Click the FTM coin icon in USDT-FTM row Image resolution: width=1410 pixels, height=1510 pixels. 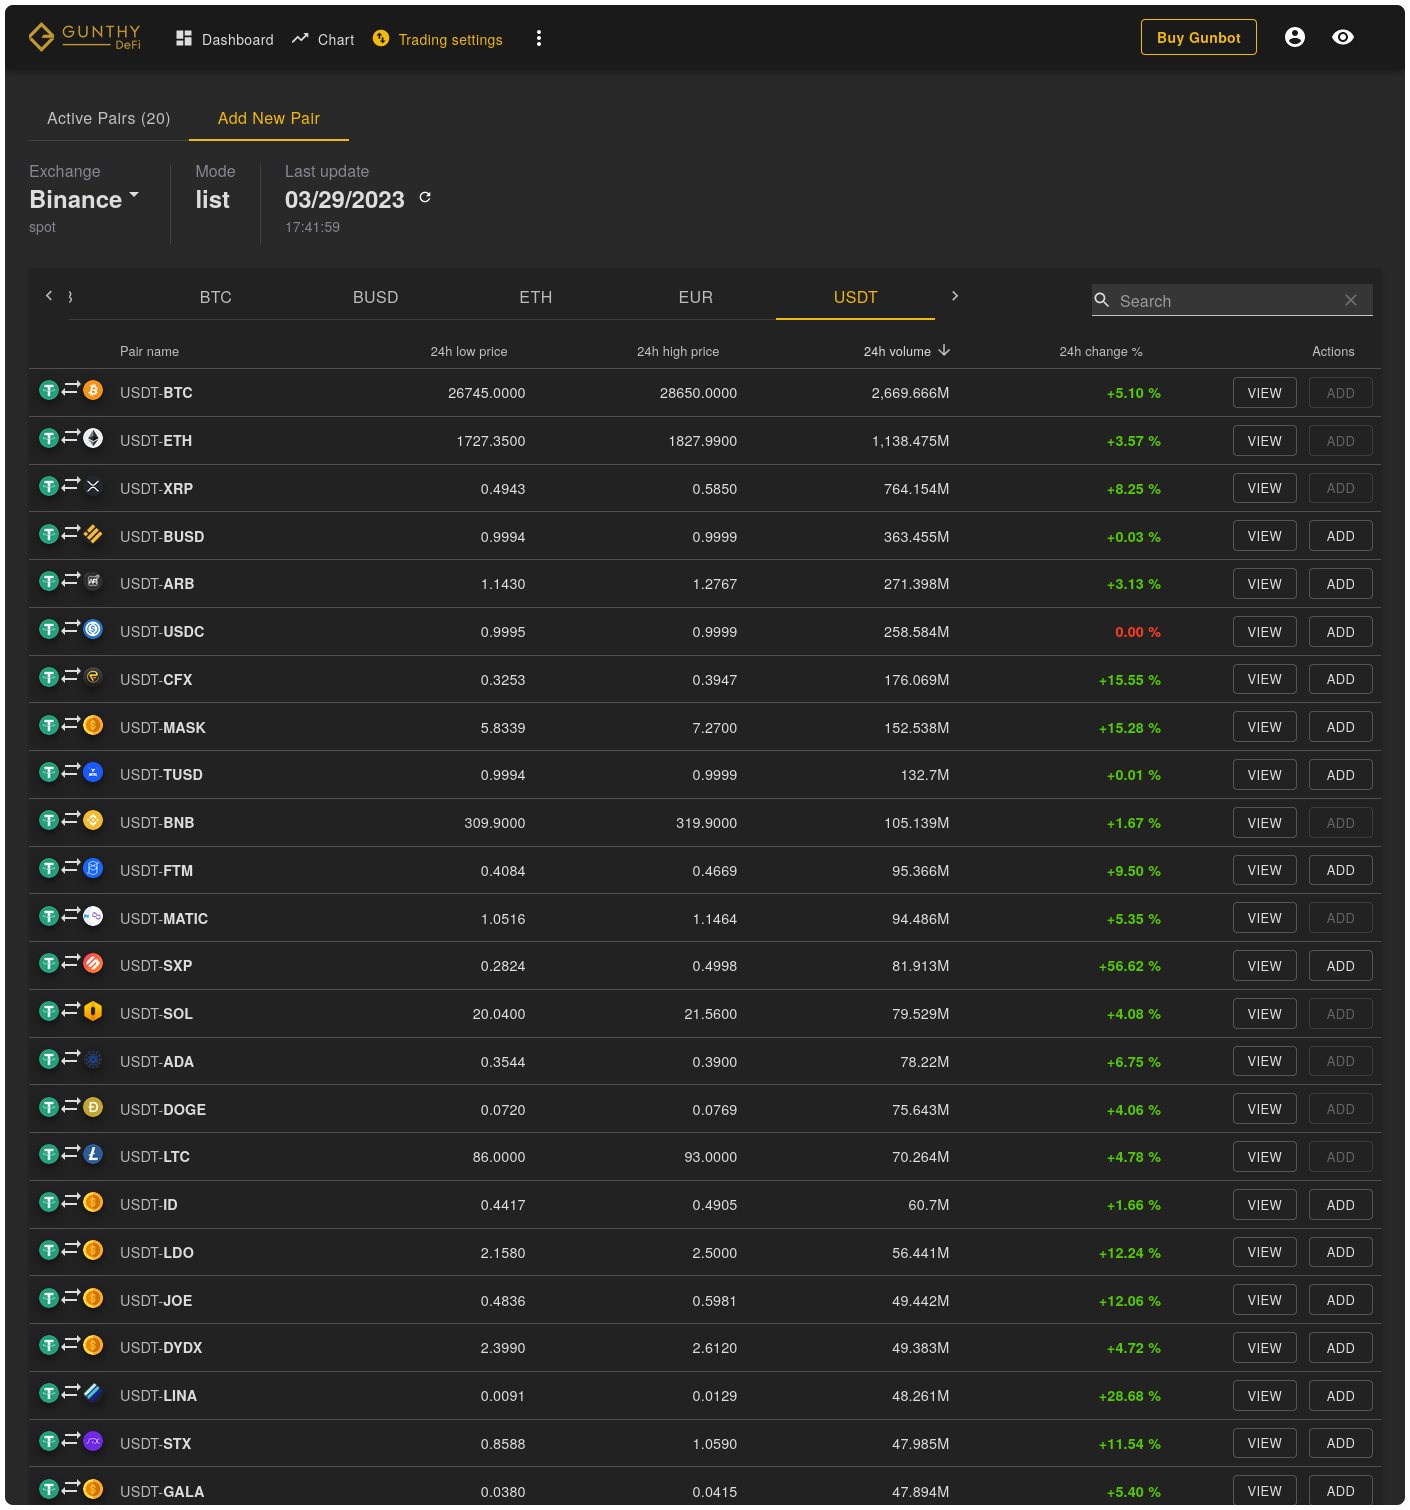point(93,868)
